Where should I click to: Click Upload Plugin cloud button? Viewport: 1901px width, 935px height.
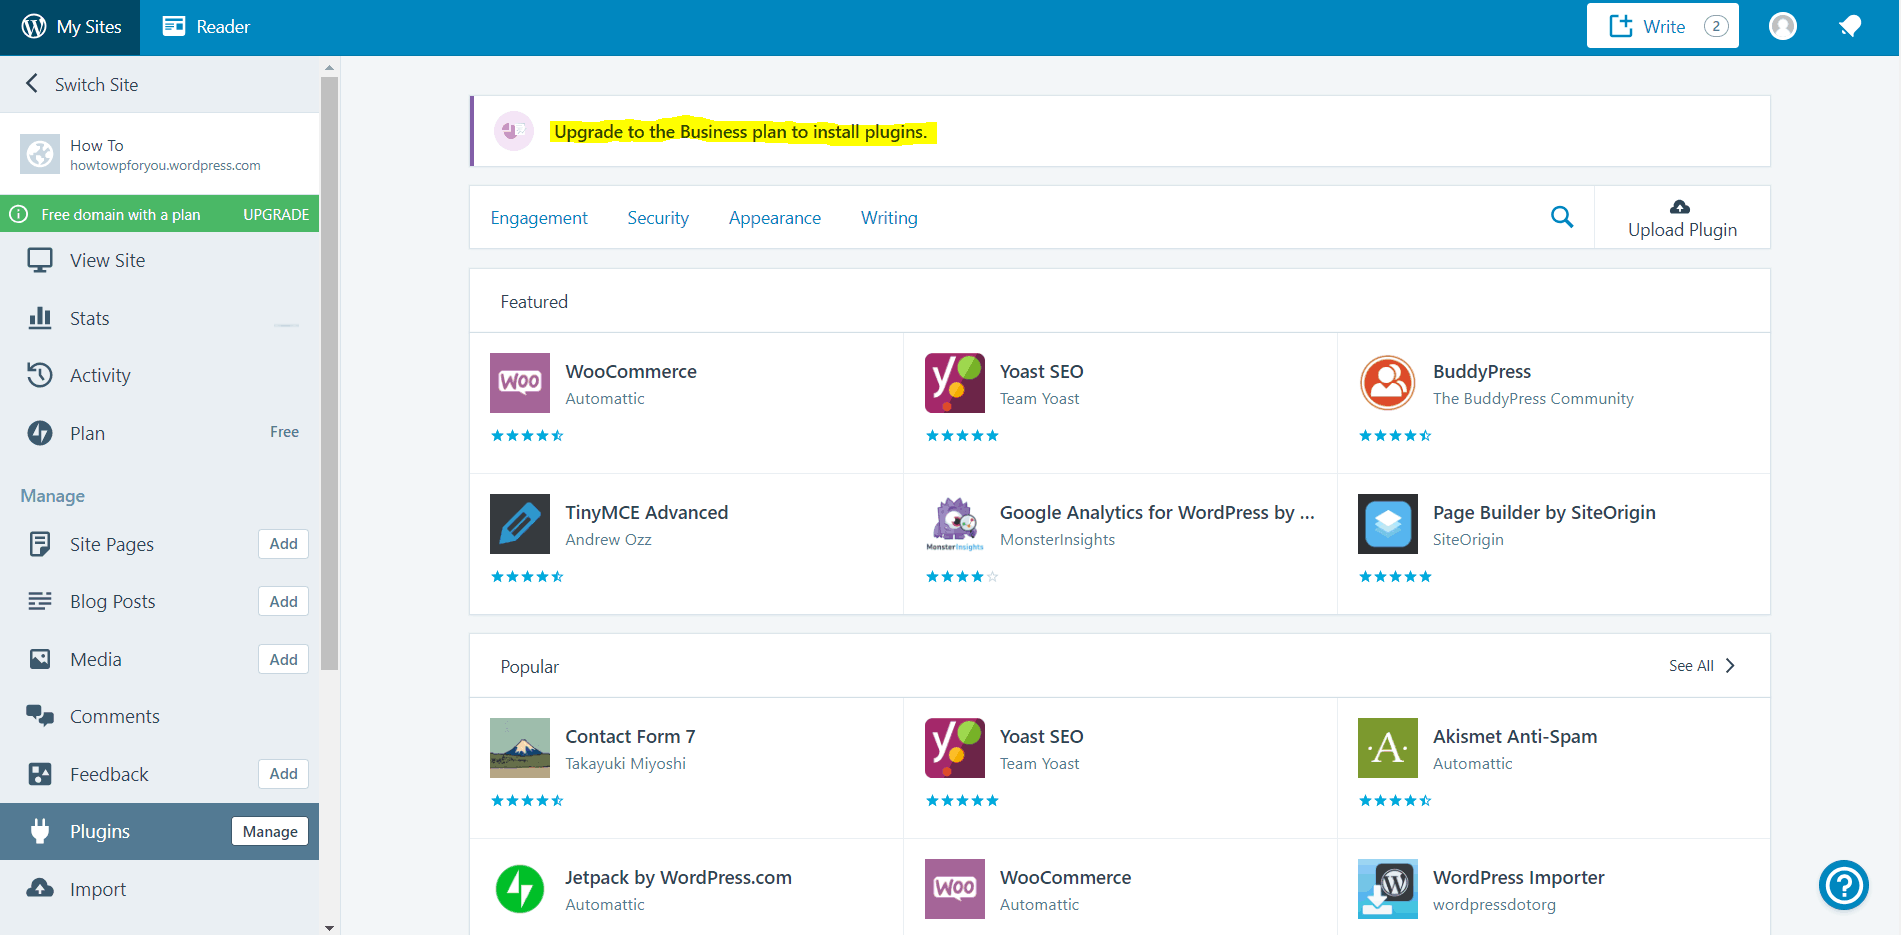[x=1682, y=218]
